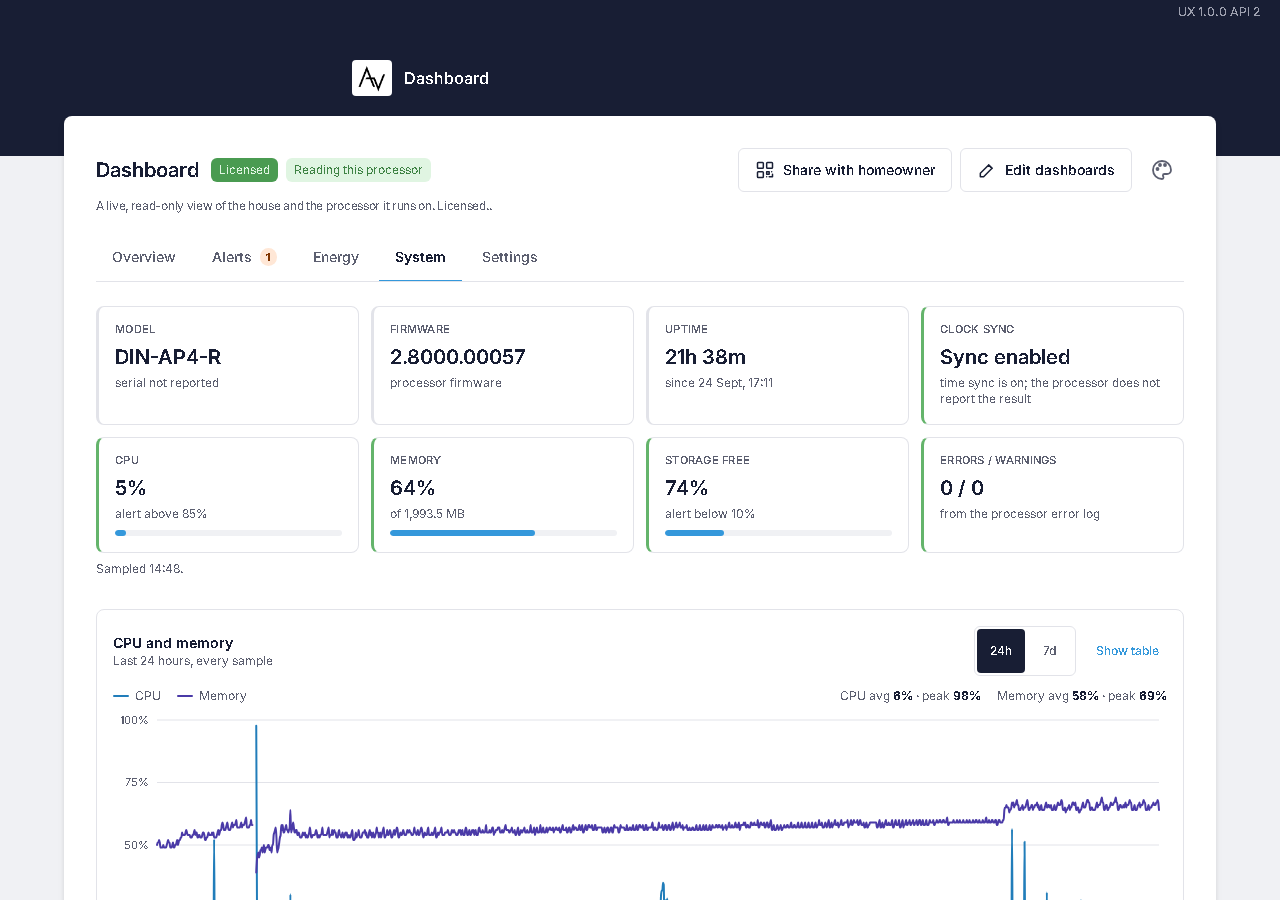Click Edit dashboards button

tap(1046, 170)
